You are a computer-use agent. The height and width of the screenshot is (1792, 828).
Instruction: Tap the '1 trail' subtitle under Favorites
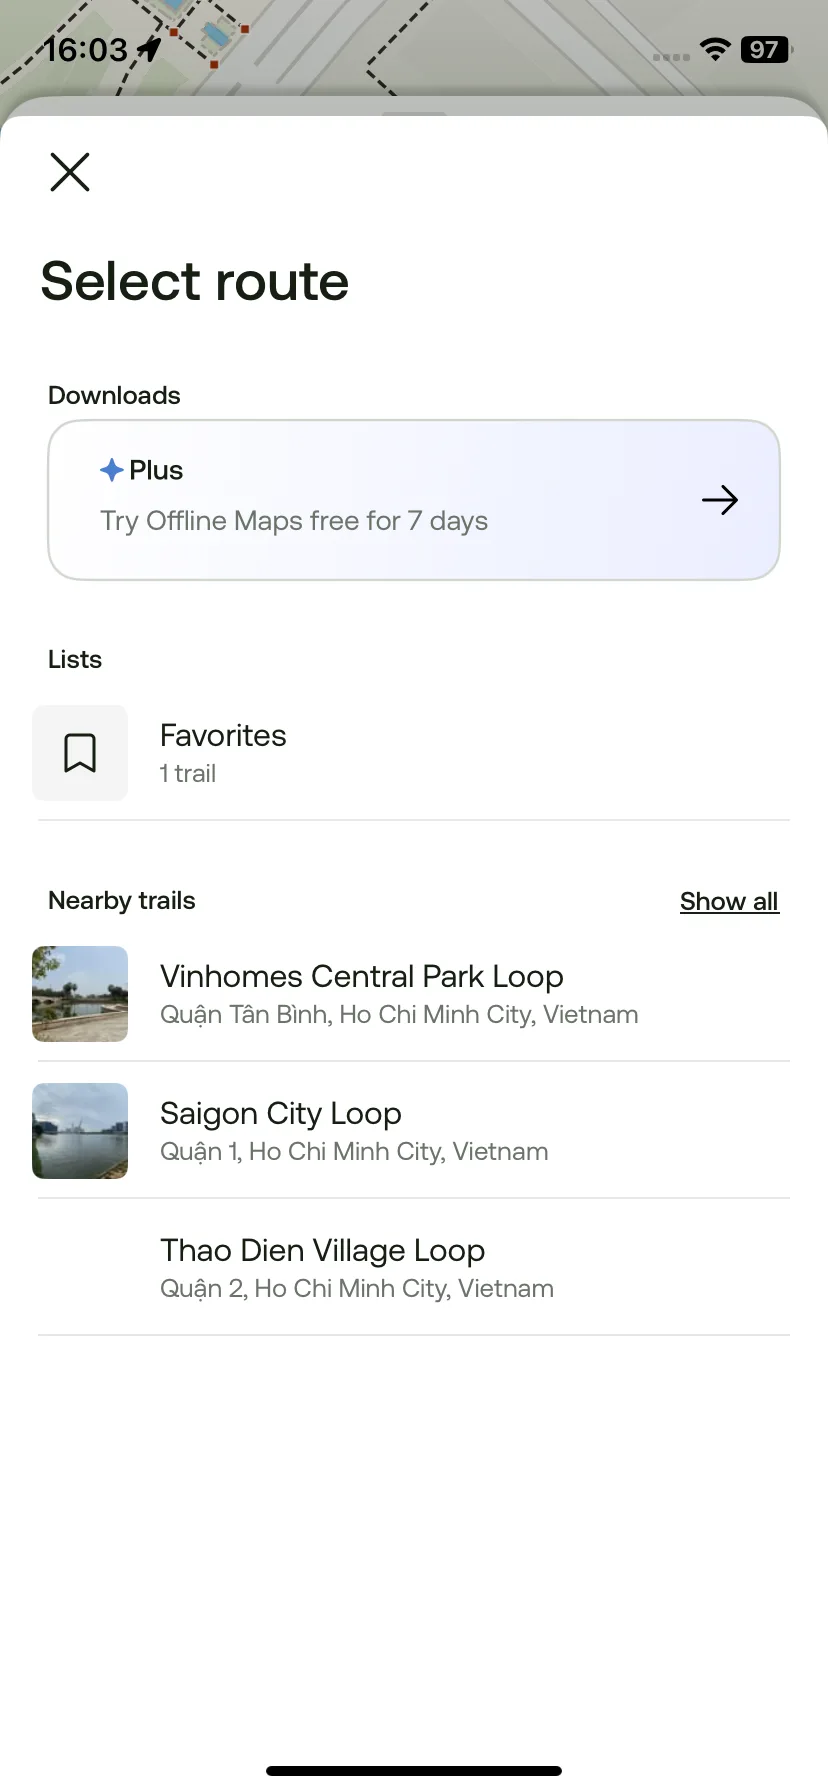(x=188, y=774)
